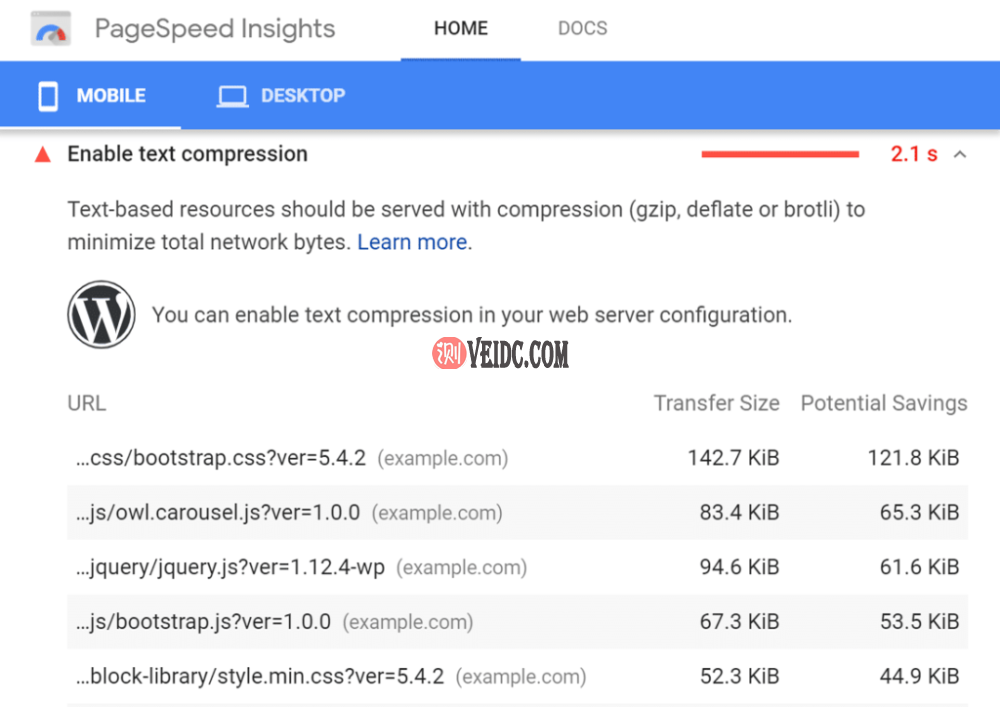Click the VEIDC.COM watermark stamp

[502, 353]
